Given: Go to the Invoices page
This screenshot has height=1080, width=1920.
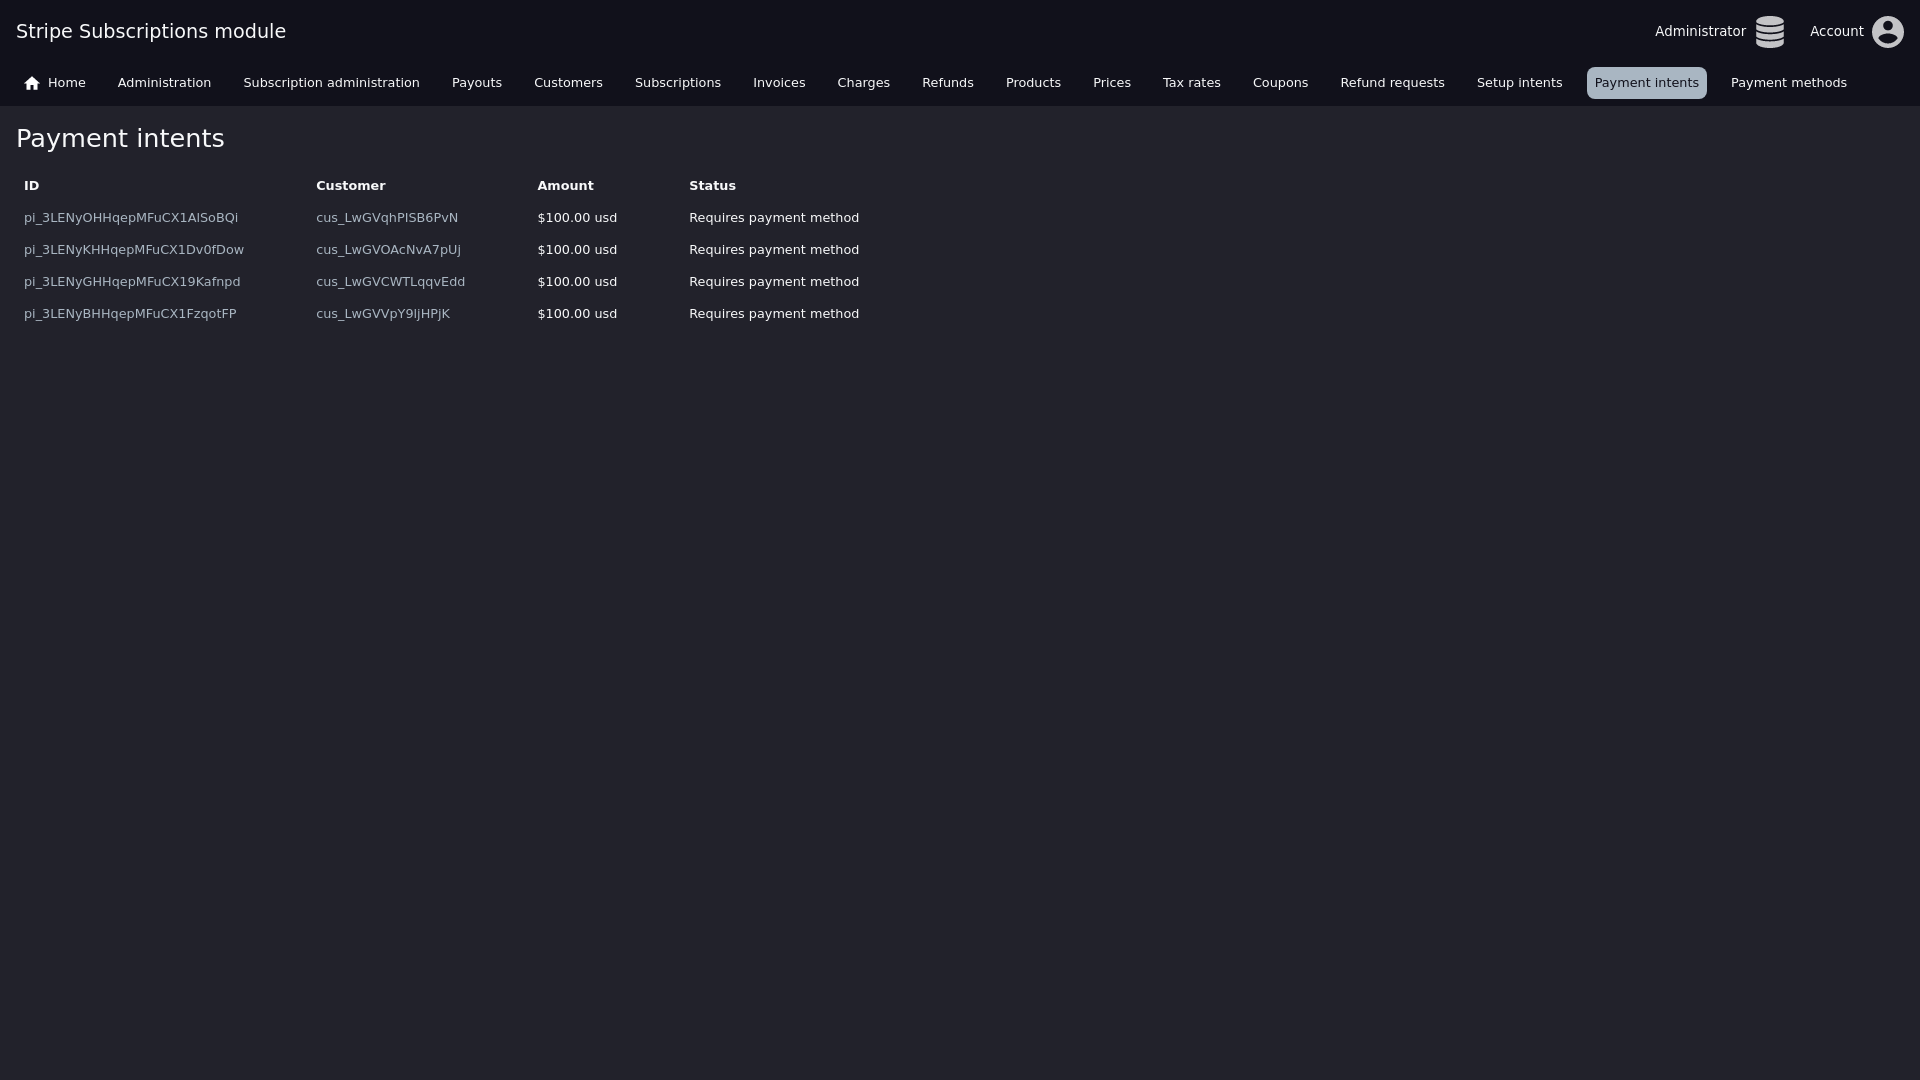Looking at the screenshot, I should [x=778, y=83].
